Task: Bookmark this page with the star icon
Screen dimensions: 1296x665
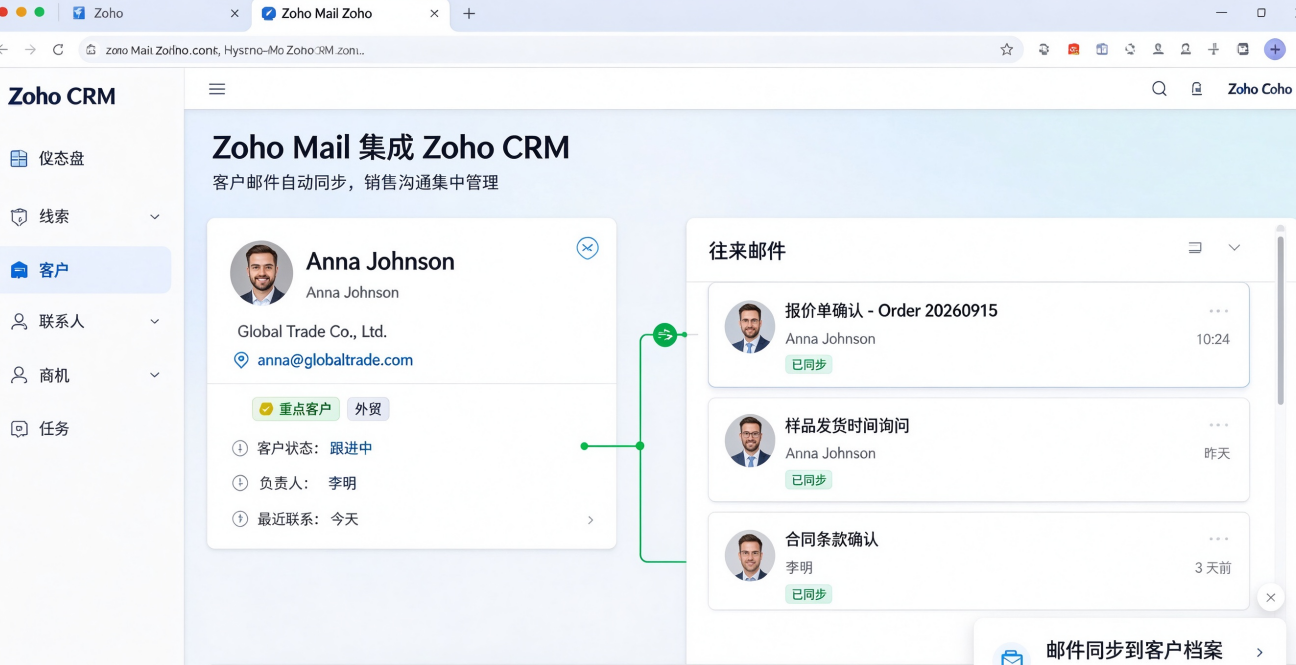Action: [1007, 49]
